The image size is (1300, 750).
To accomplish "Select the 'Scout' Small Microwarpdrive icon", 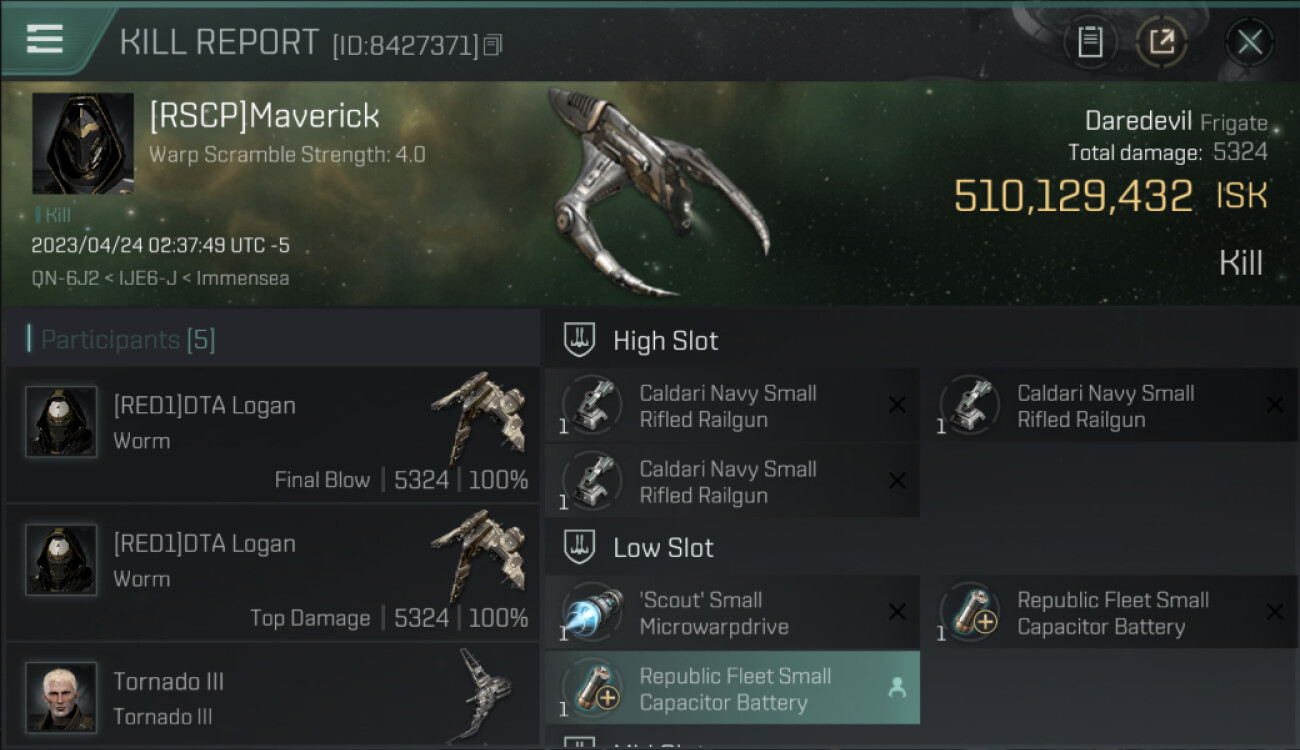I will [592, 613].
